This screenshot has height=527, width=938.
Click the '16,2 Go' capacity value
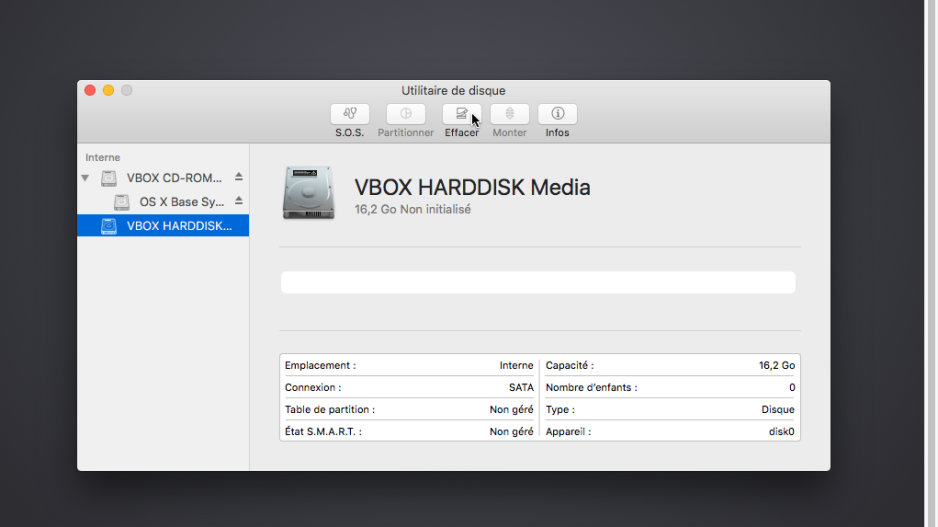[776, 365]
